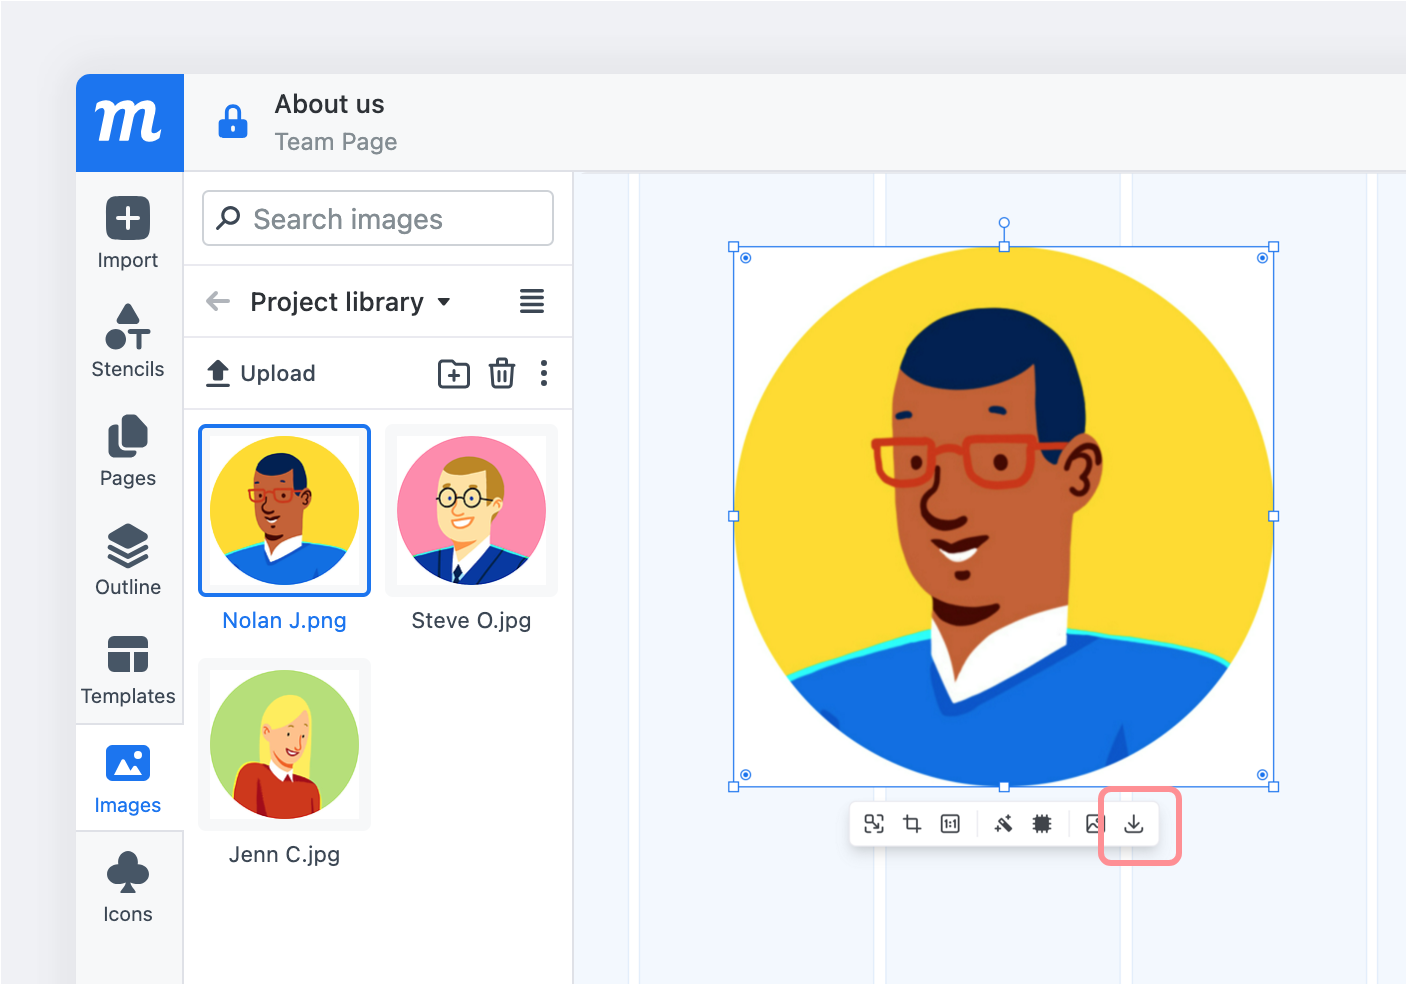Select the Steve O.jpg thumbnail
Screen dimensions: 1406x984
coord(471,510)
